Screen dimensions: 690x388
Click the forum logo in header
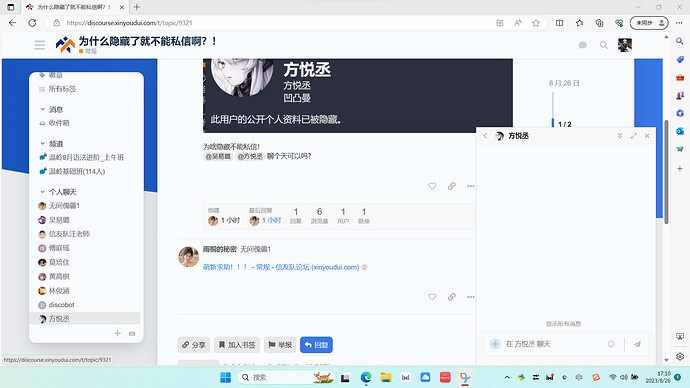point(65,44)
